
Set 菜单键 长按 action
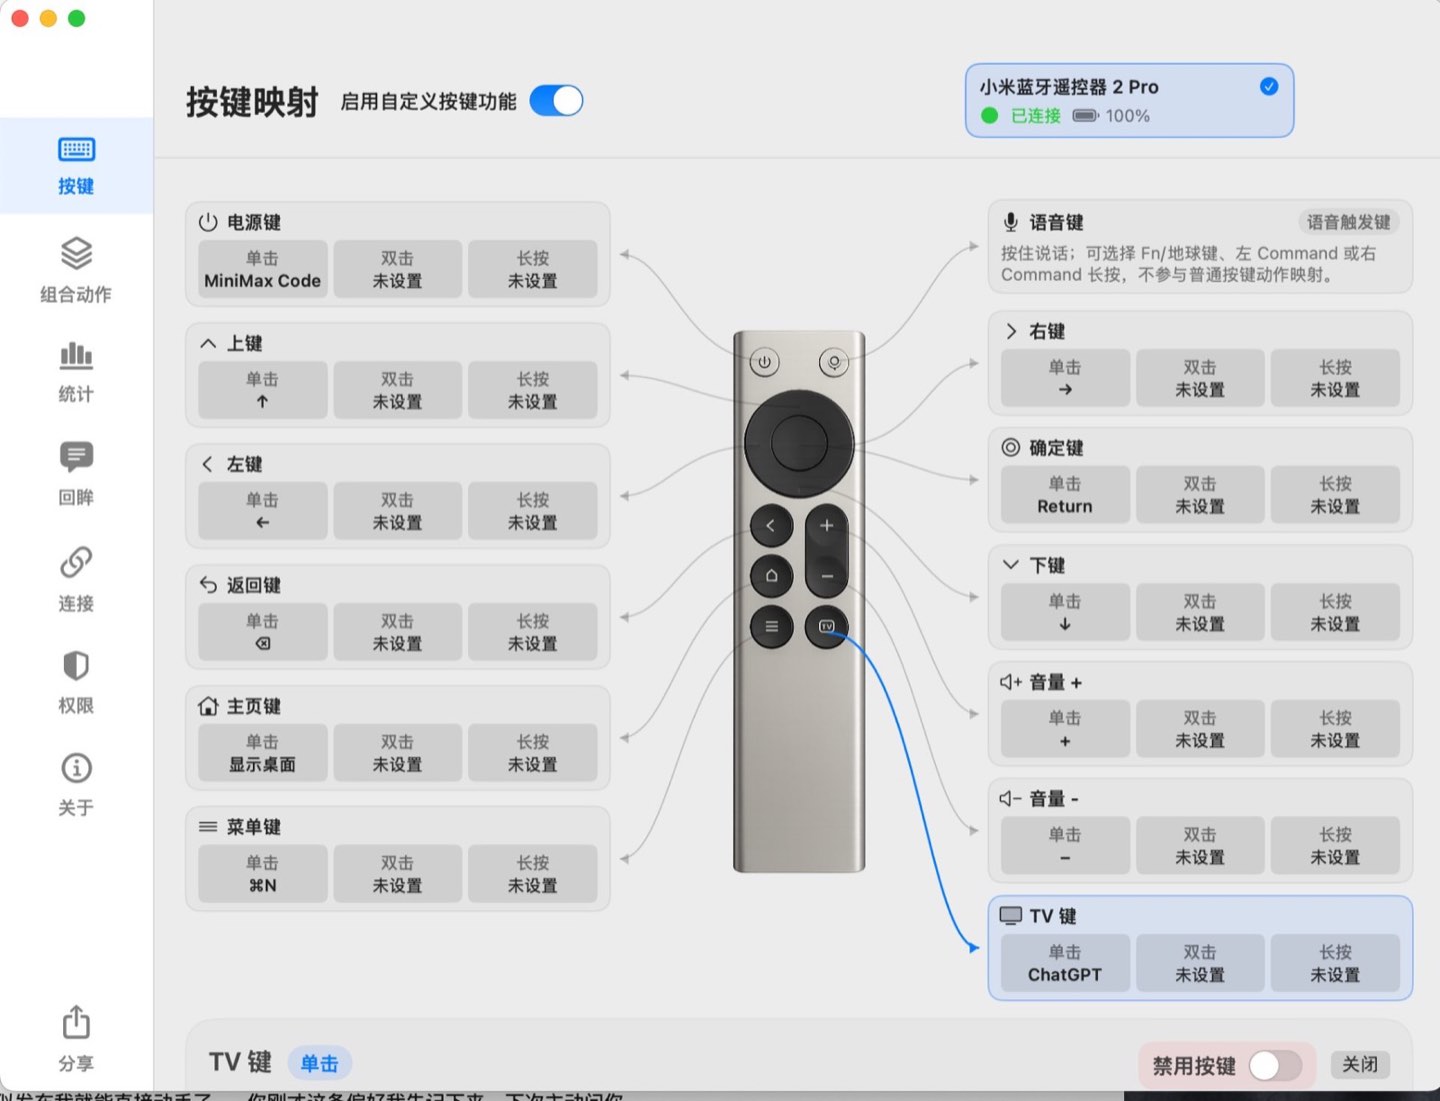point(533,874)
